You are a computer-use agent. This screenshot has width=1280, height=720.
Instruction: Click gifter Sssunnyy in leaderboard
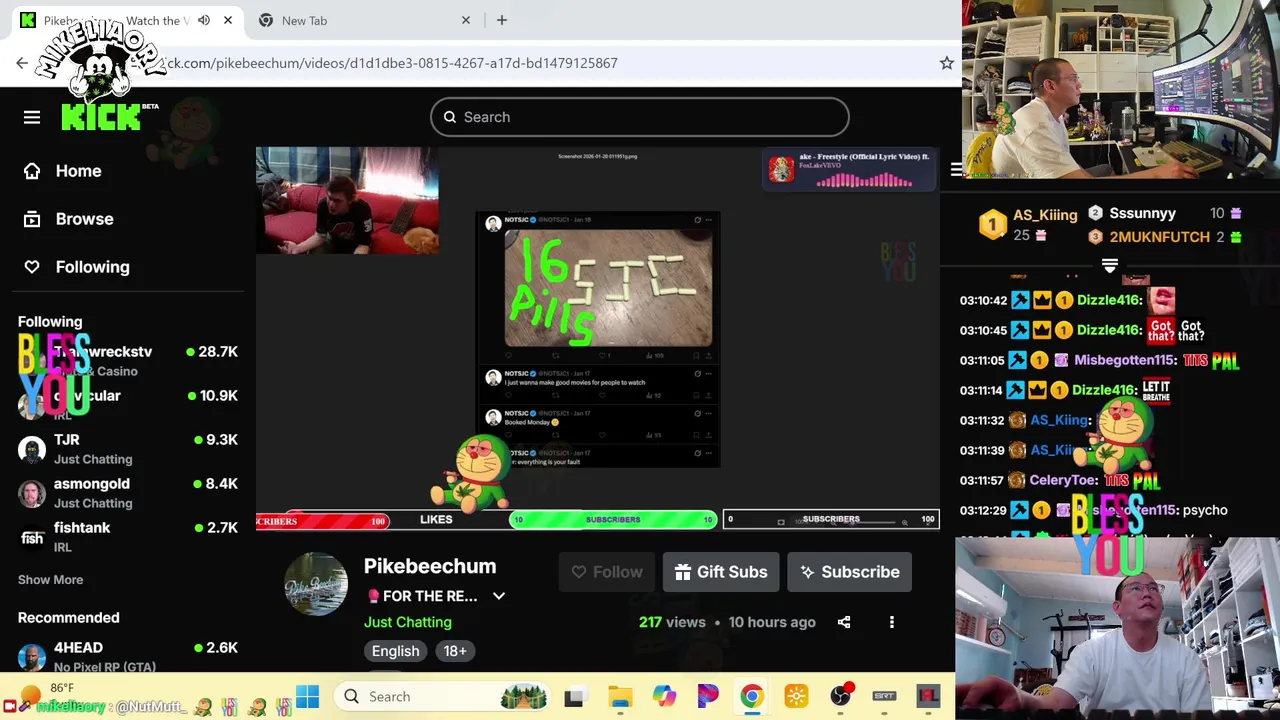[1142, 213]
